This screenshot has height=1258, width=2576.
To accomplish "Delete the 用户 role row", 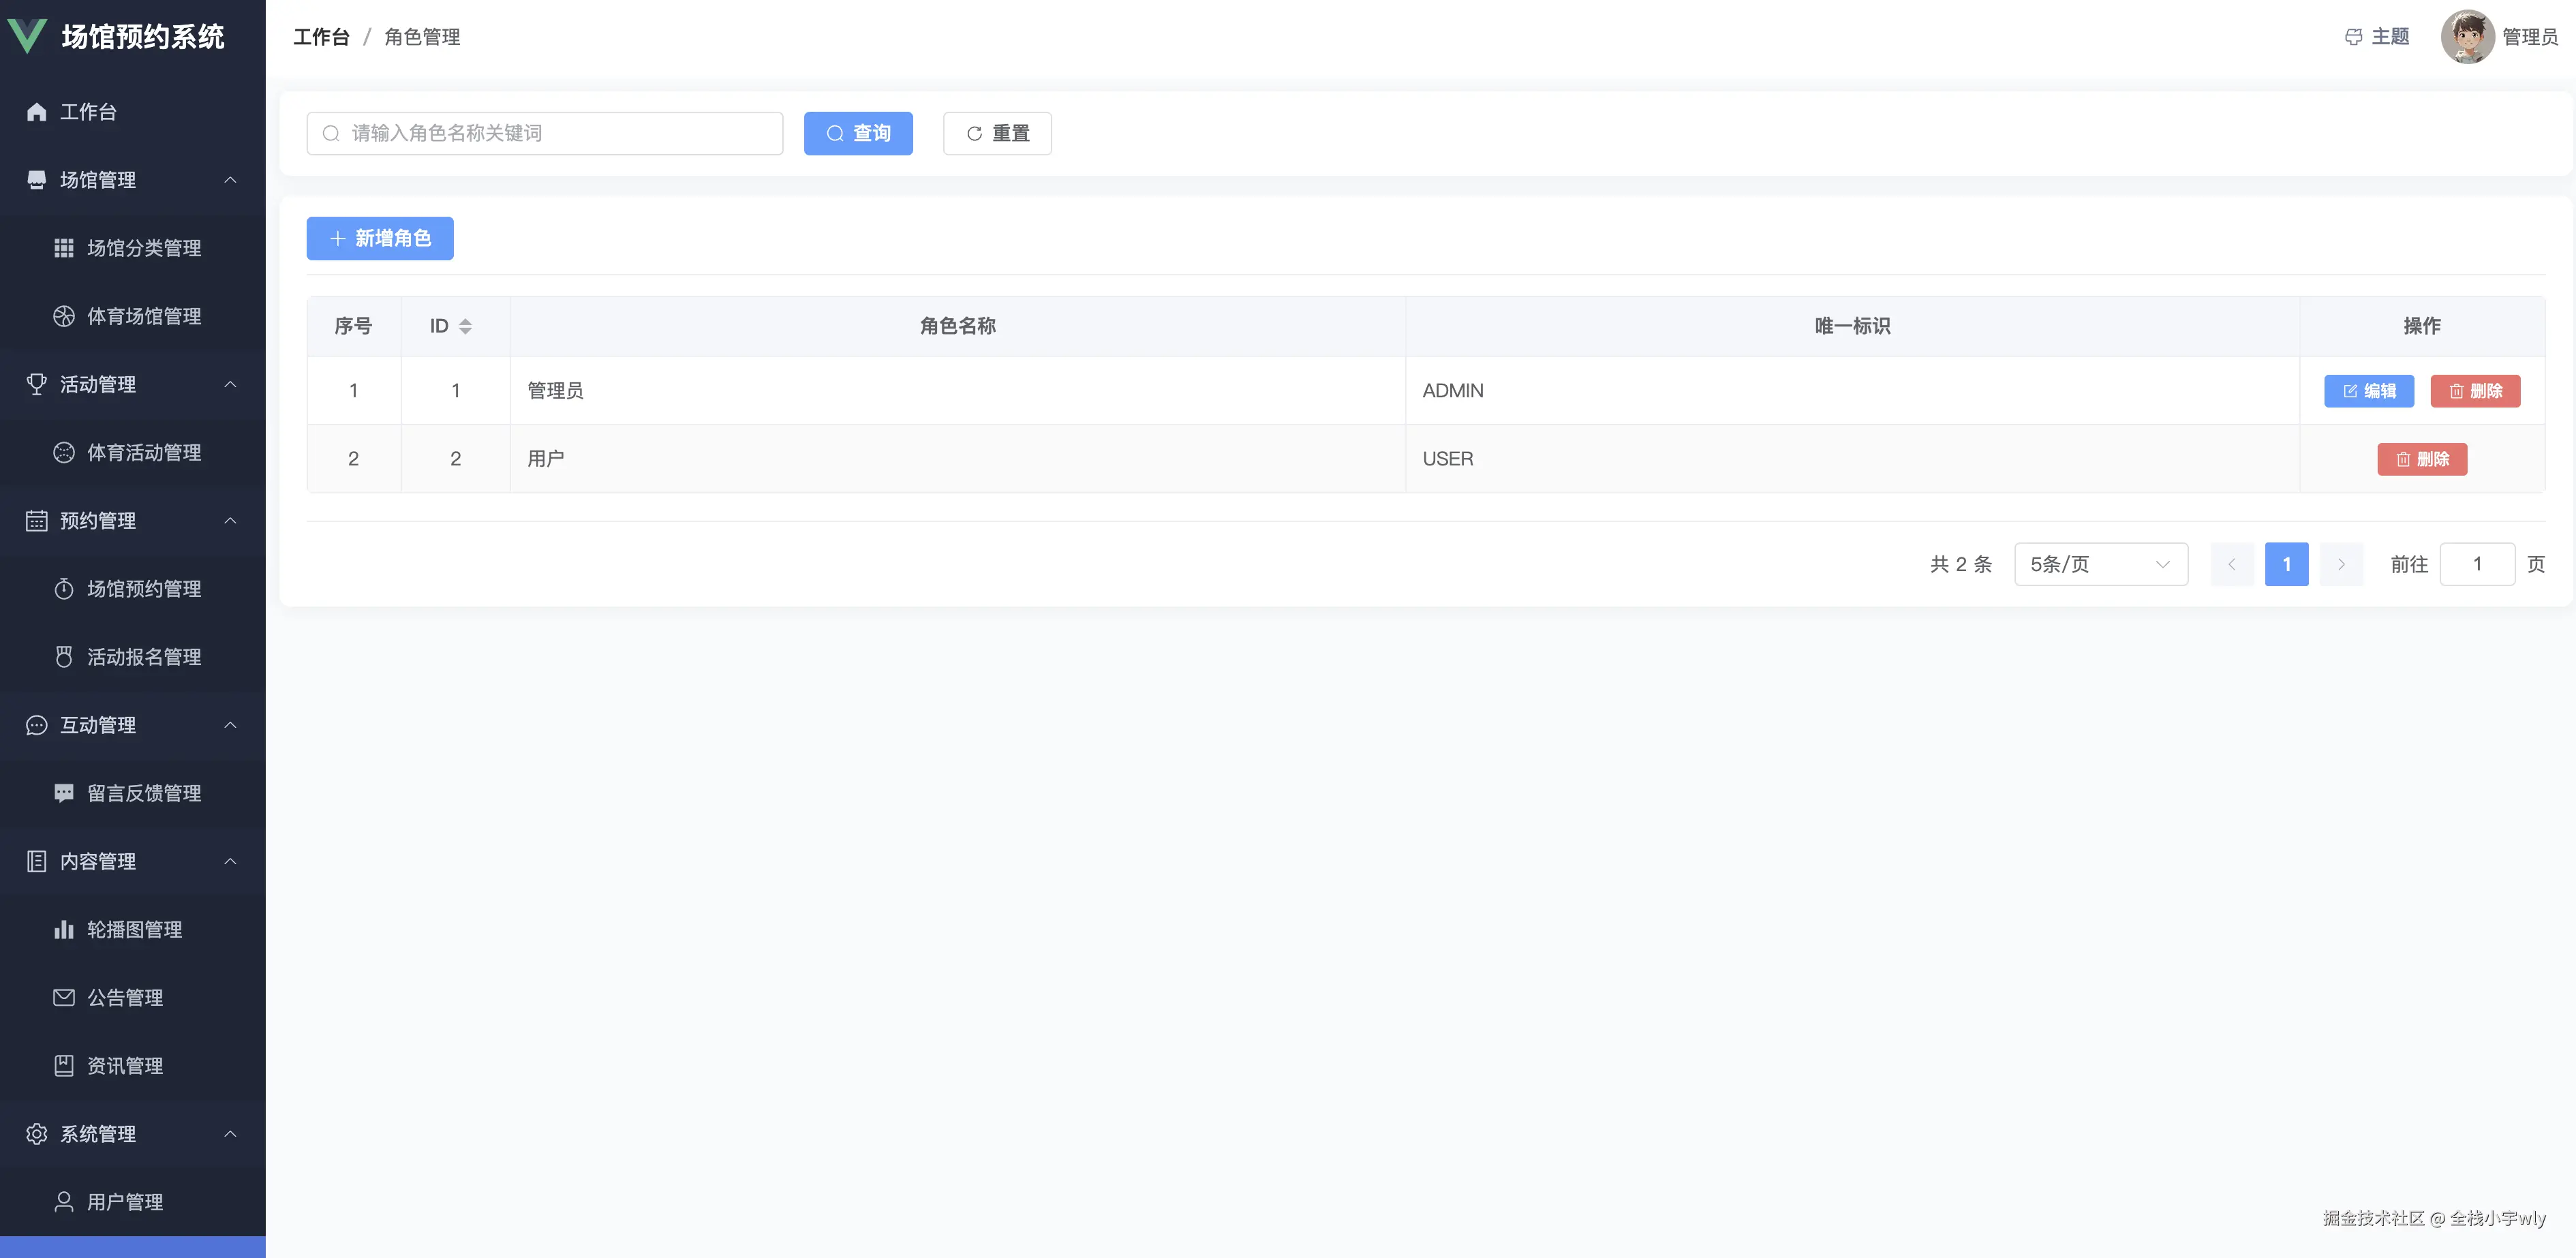I will coord(2421,459).
